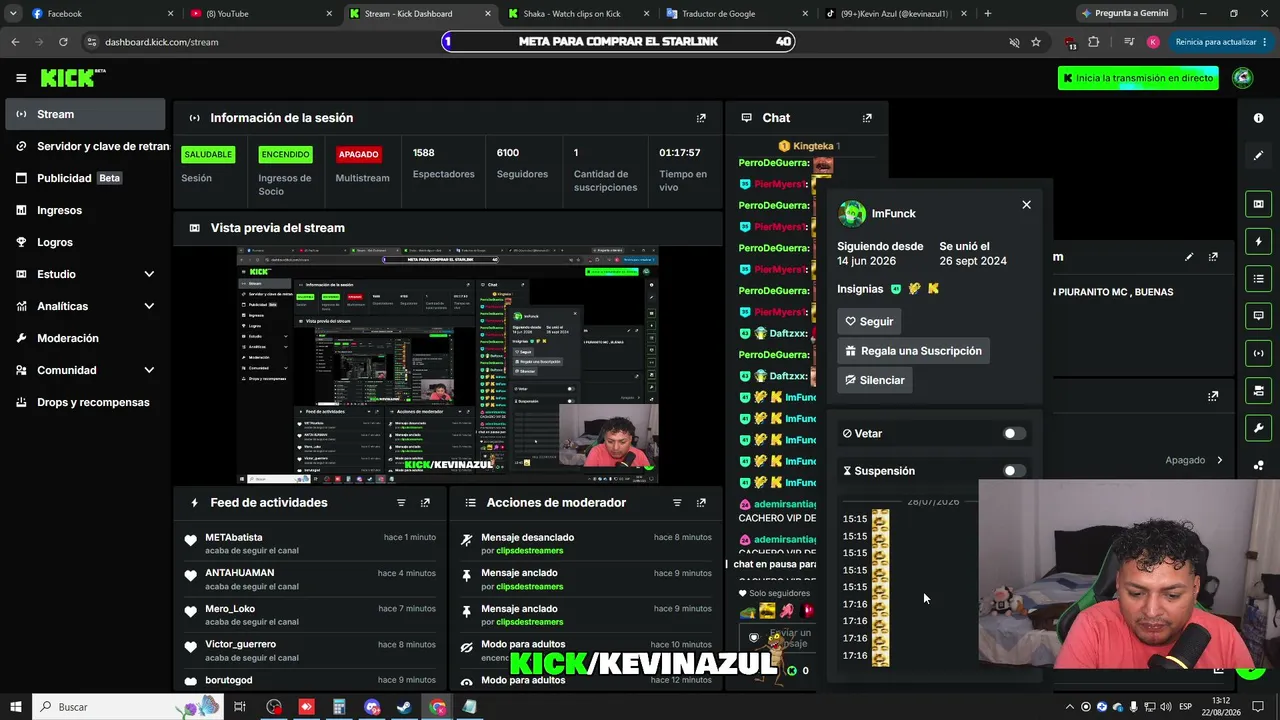Click the METAbatista activity entry
1280x720 pixels.
click(310, 544)
